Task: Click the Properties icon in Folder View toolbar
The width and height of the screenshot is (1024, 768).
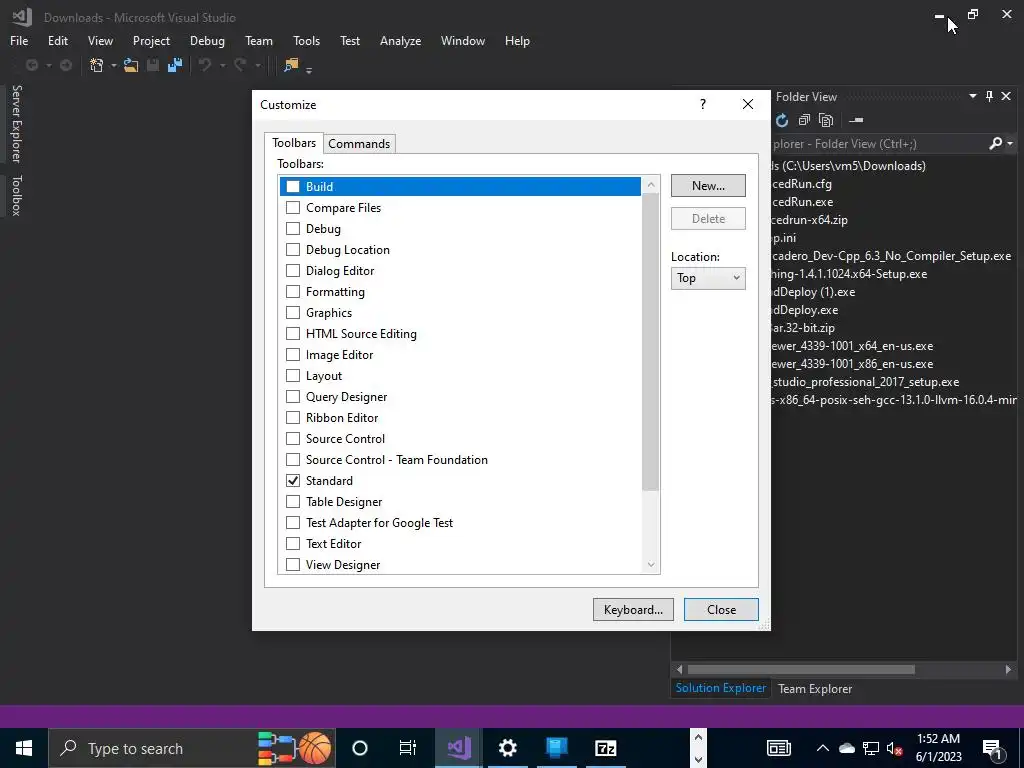Action: point(856,120)
